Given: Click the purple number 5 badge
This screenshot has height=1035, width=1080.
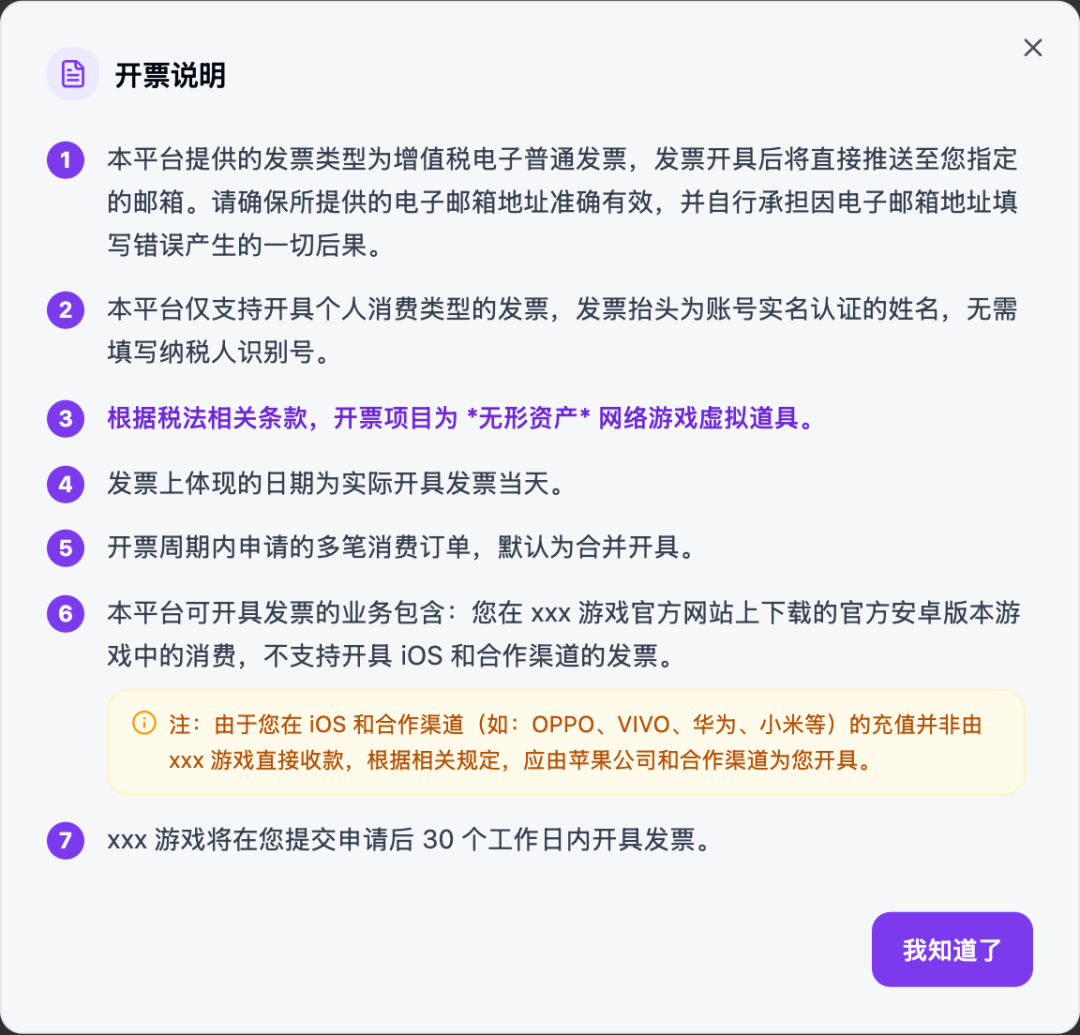Looking at the screenshot, I should pos(65,548).
